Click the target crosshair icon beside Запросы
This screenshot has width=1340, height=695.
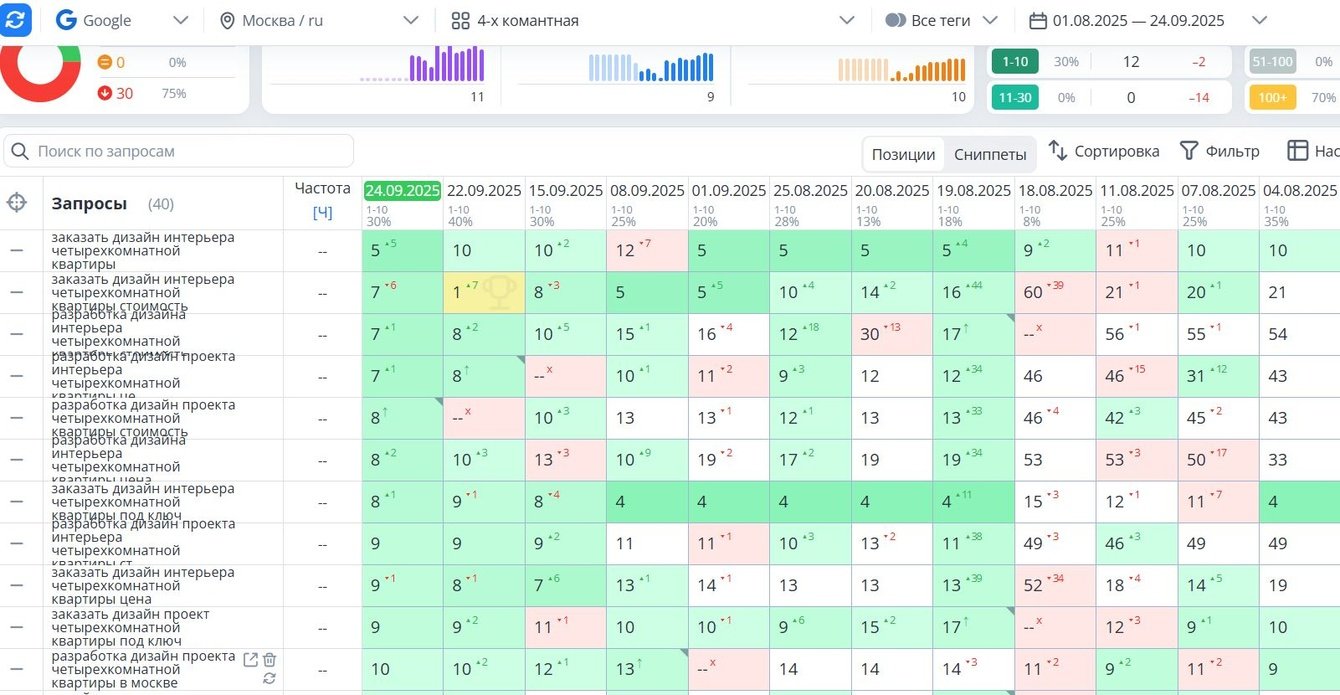pos(17,203)
